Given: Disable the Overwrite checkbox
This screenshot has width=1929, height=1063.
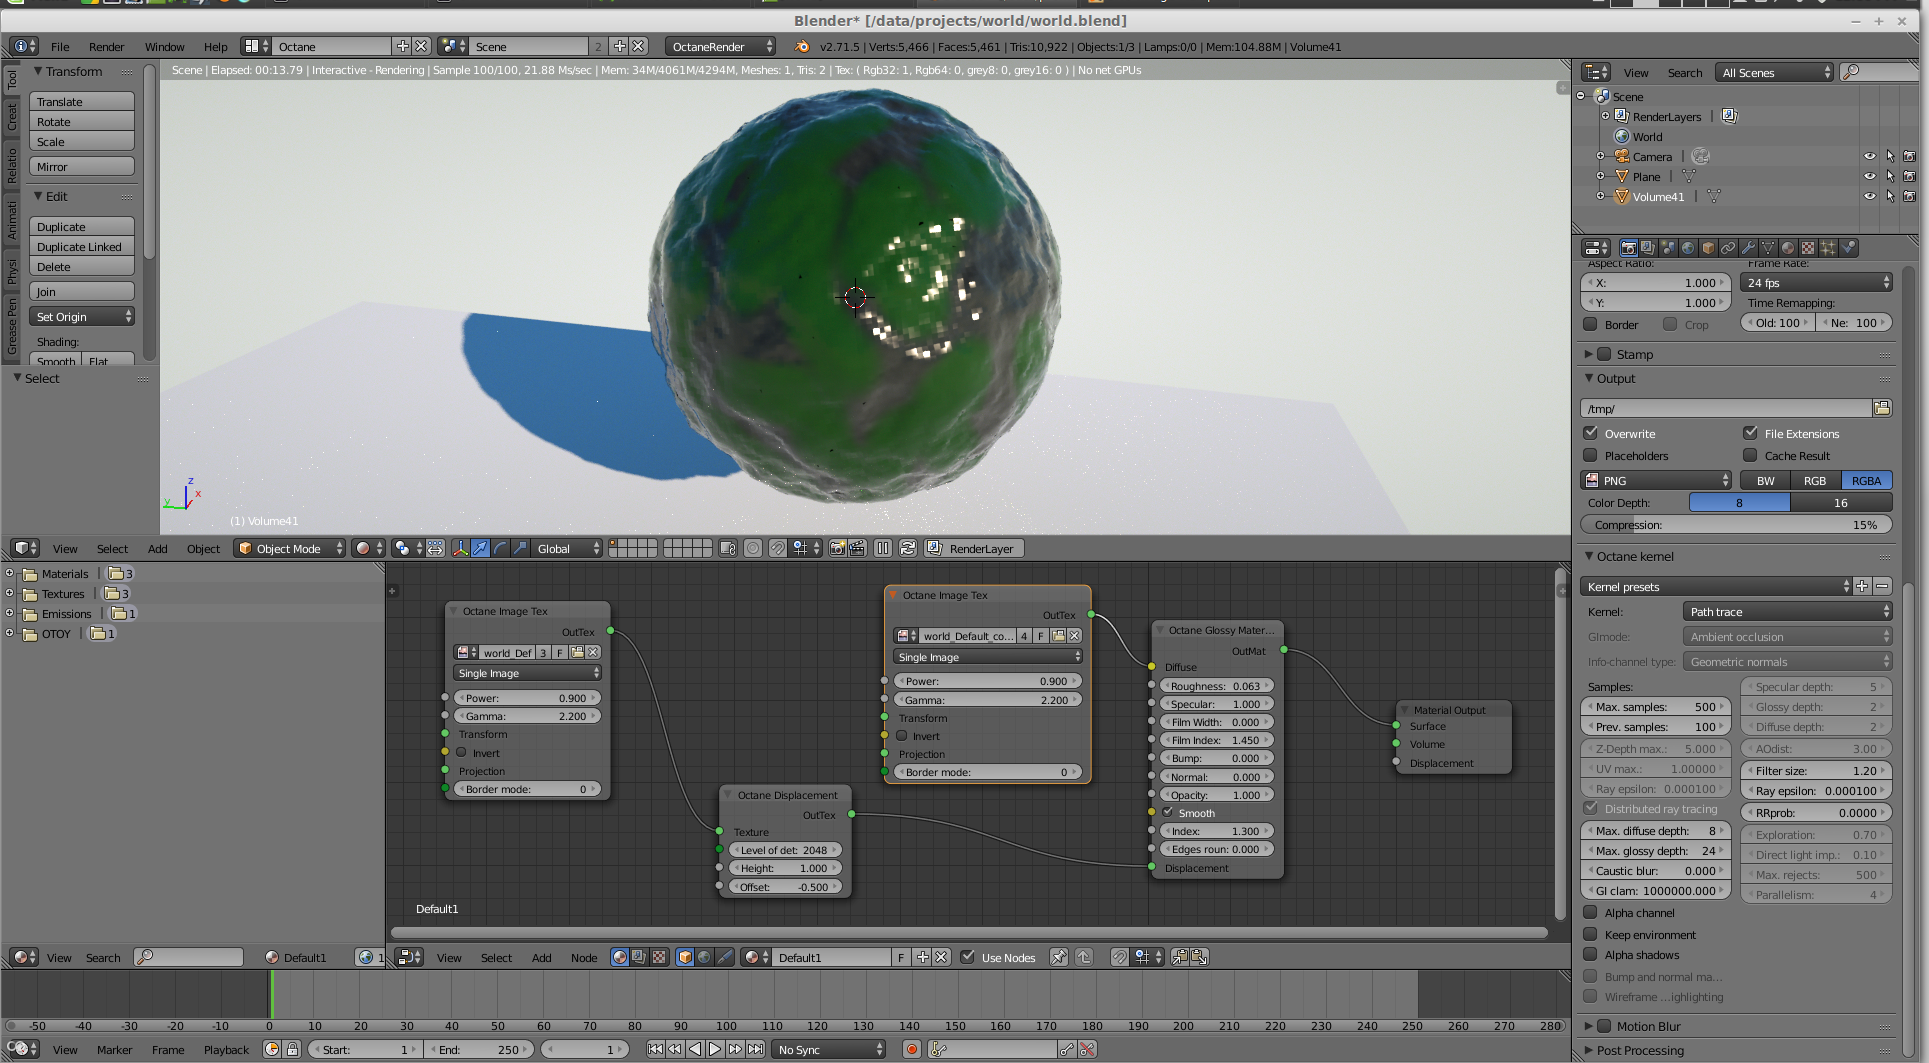Looking at the screenshot, I should click(1590, 433).
